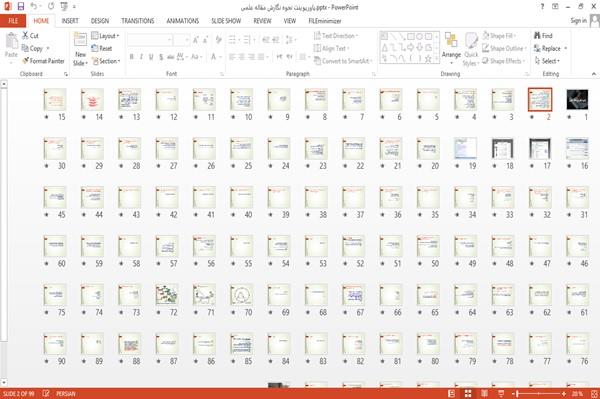This screenshot has width=600, height=399.
Task: Click the Sign in link
Action: pyautogui.click(x=578, y=21)
